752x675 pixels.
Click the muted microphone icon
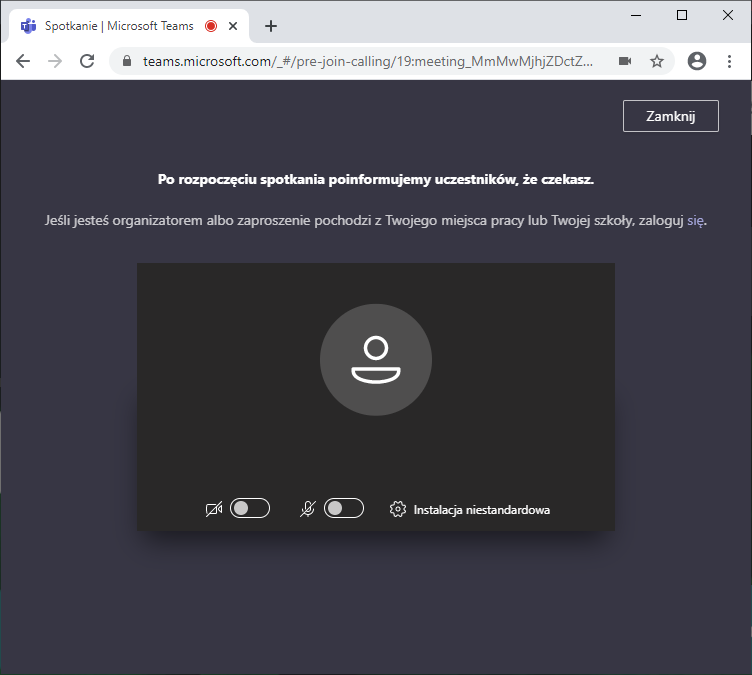tap(308, 509)
